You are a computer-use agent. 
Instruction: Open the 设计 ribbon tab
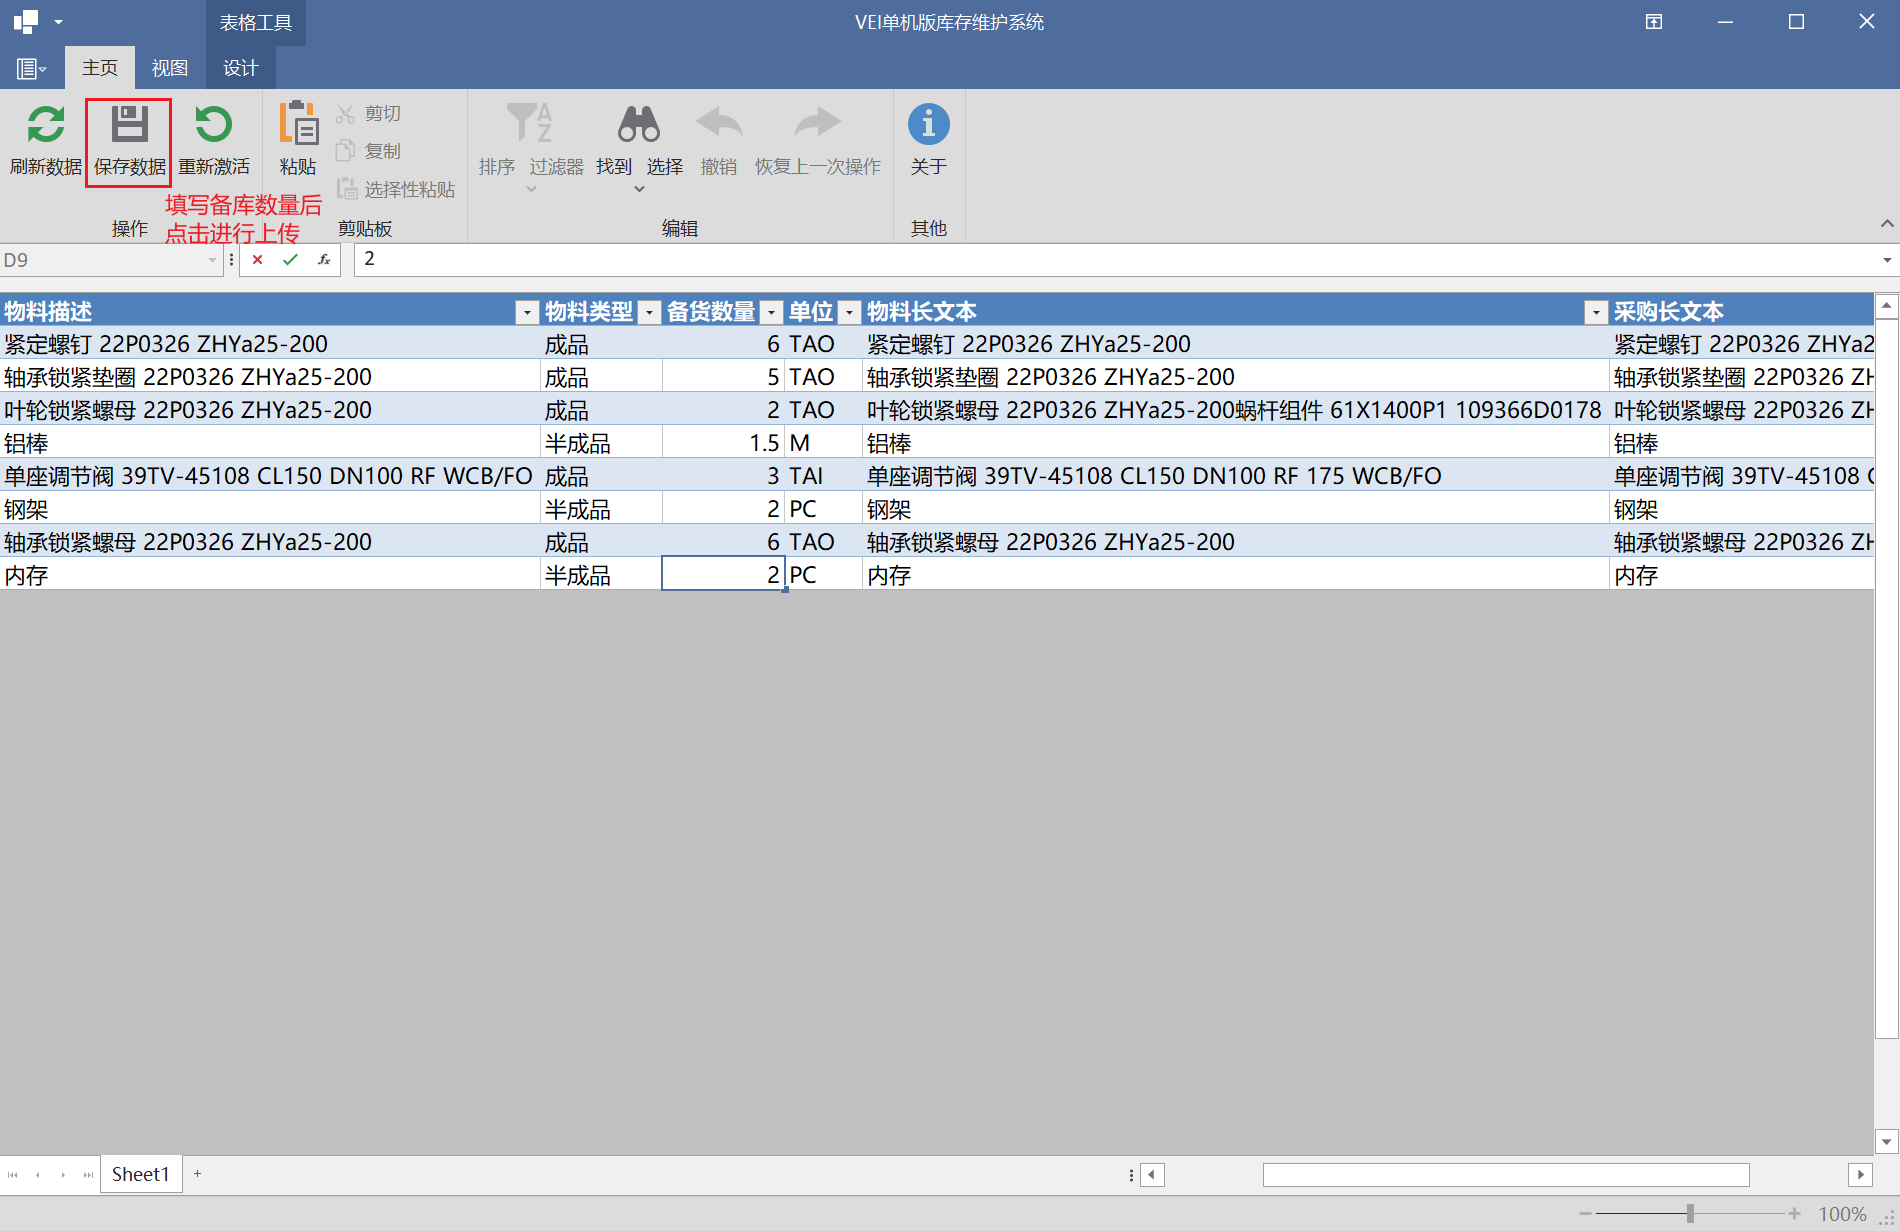point(240,68)
